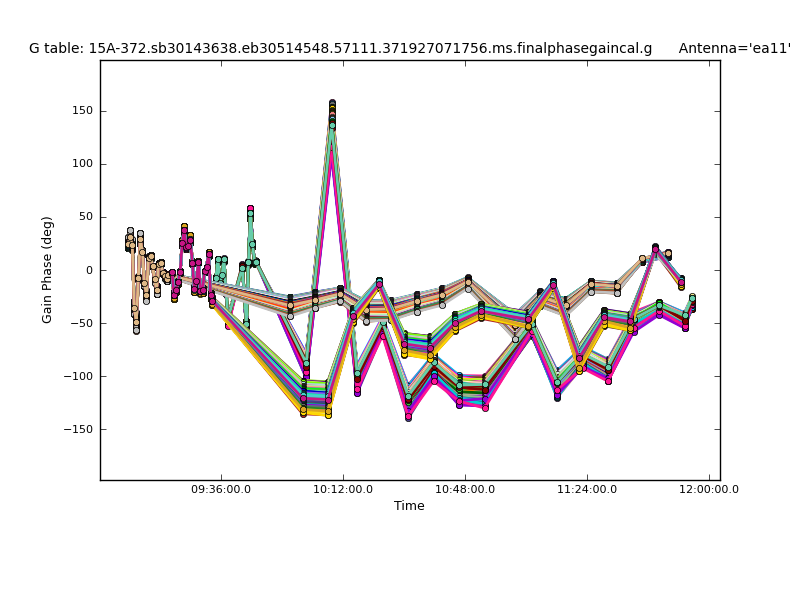Click the plot title starting with "G table"

340,48
